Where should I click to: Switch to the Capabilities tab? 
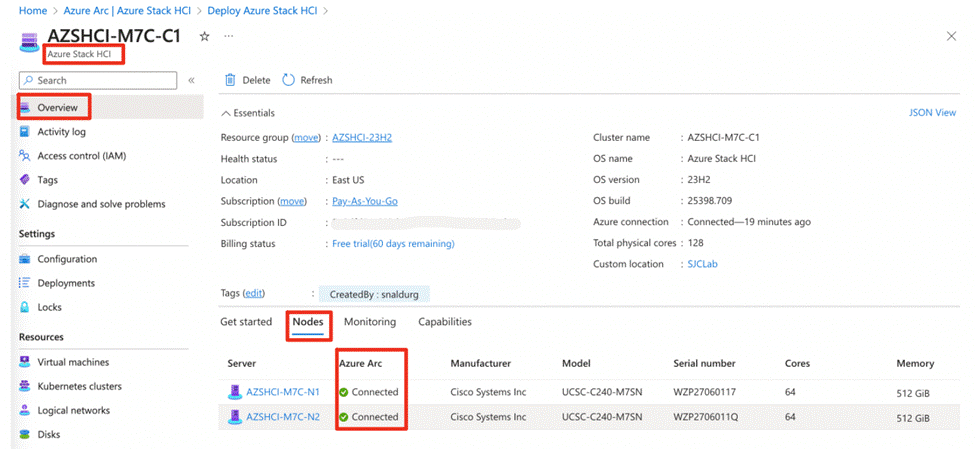pyautogui.click(x=445, y=322)
